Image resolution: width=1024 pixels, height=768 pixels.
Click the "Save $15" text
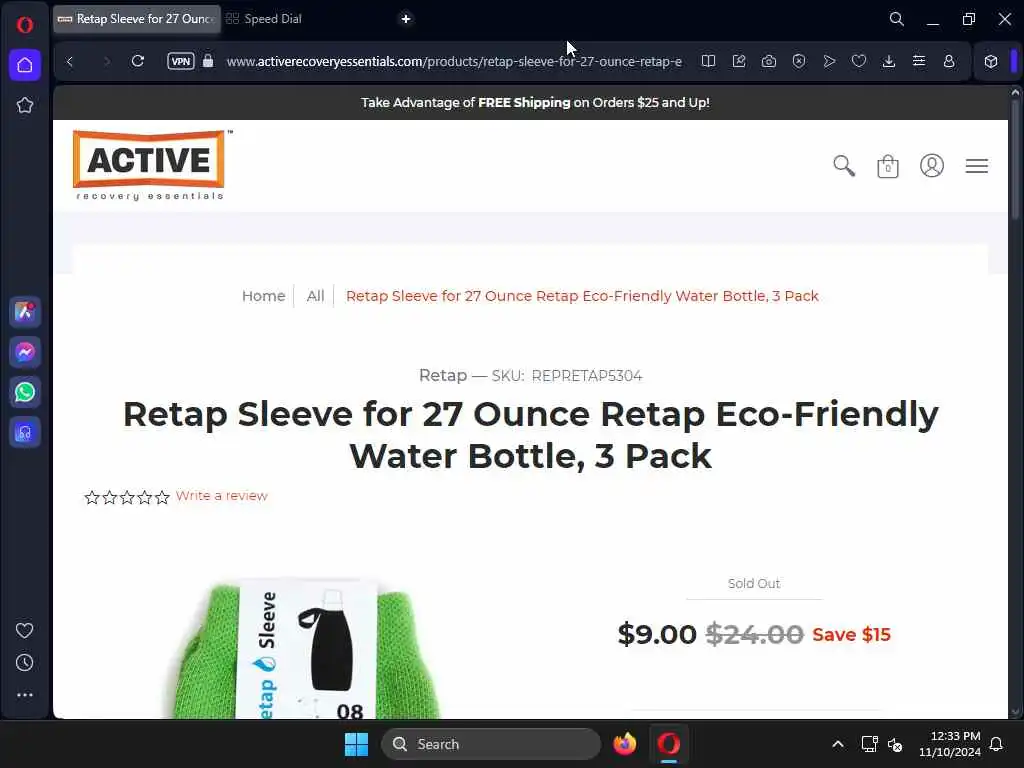(x=851, y=635)
